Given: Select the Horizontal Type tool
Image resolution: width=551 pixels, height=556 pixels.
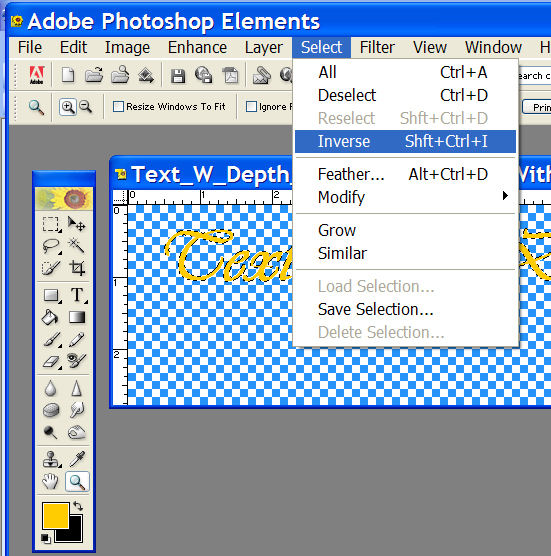Looking at the screenshot, I should coord(77,295).
